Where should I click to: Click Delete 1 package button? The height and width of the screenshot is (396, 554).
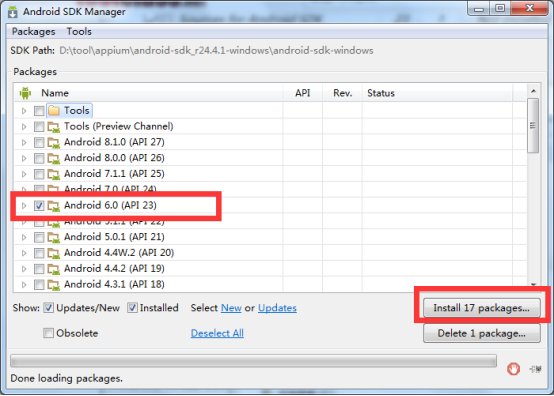482,333
